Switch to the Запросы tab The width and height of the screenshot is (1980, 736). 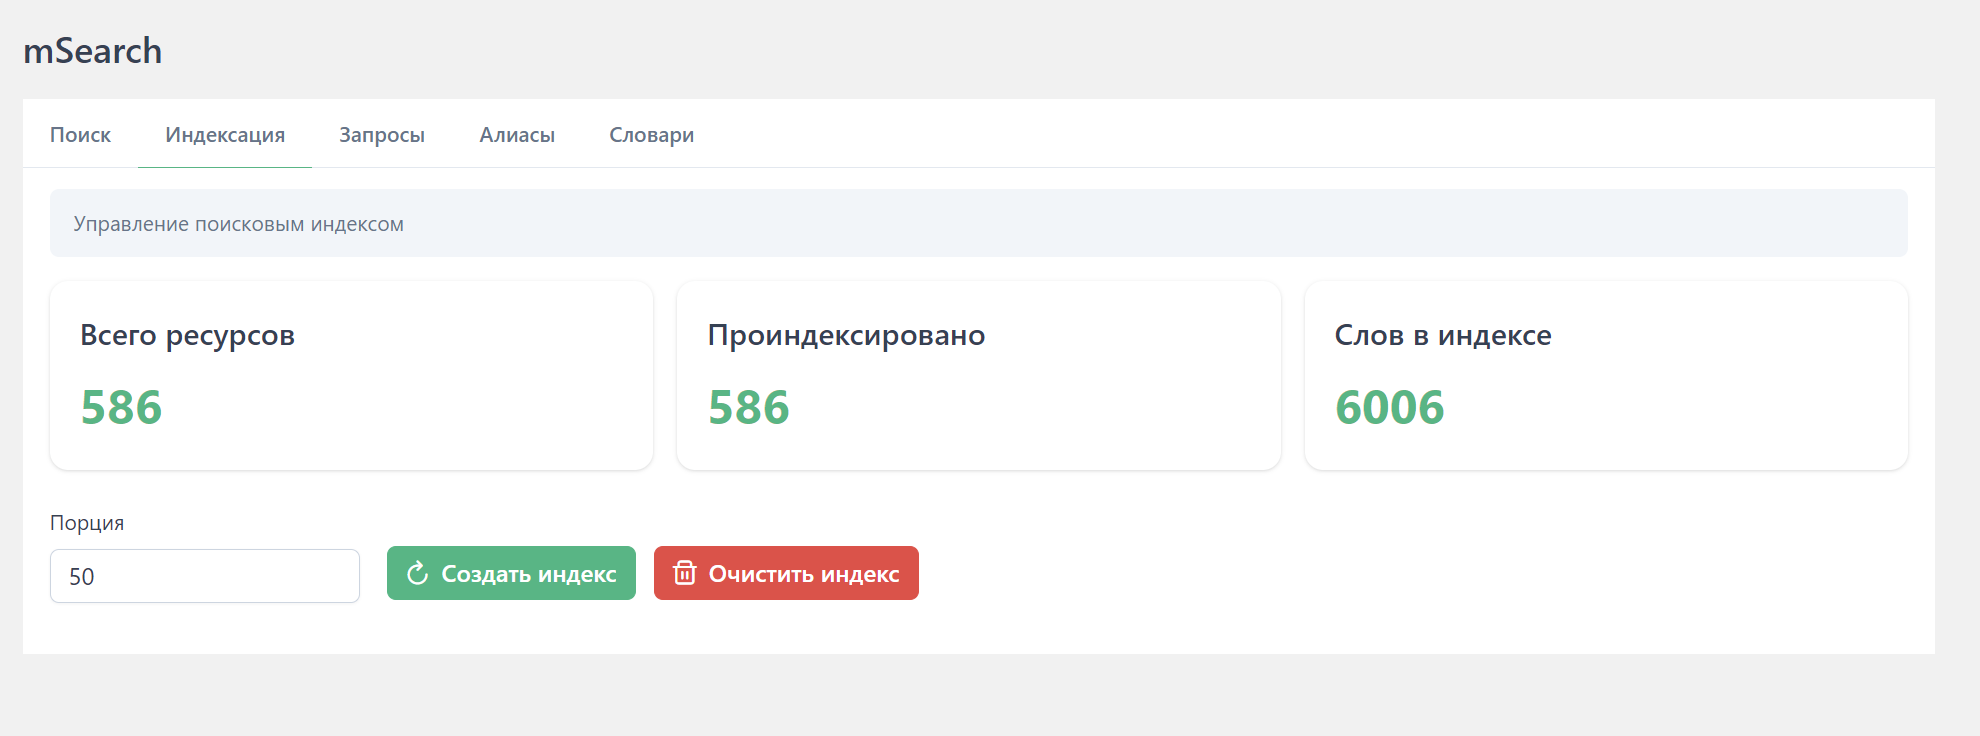tap(382, 135)
